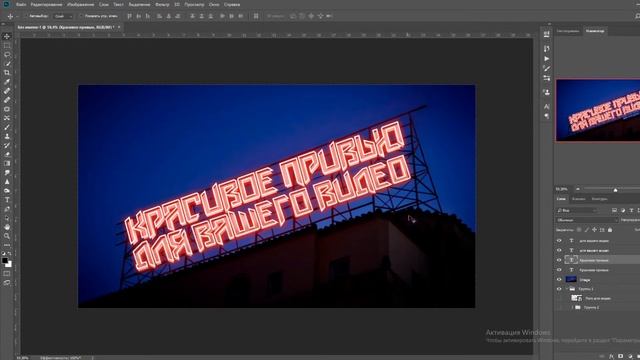Select the Horizontal Type tool
The image size is (640, 360).
click(7, 200)
